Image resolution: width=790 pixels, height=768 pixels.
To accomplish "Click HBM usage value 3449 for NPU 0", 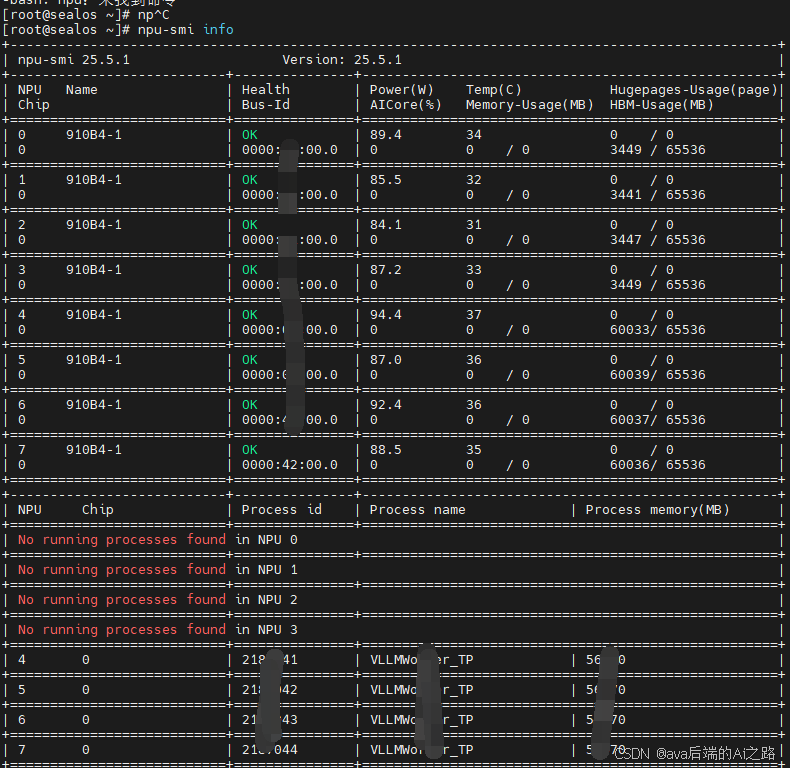I will [x=626, y=150].
